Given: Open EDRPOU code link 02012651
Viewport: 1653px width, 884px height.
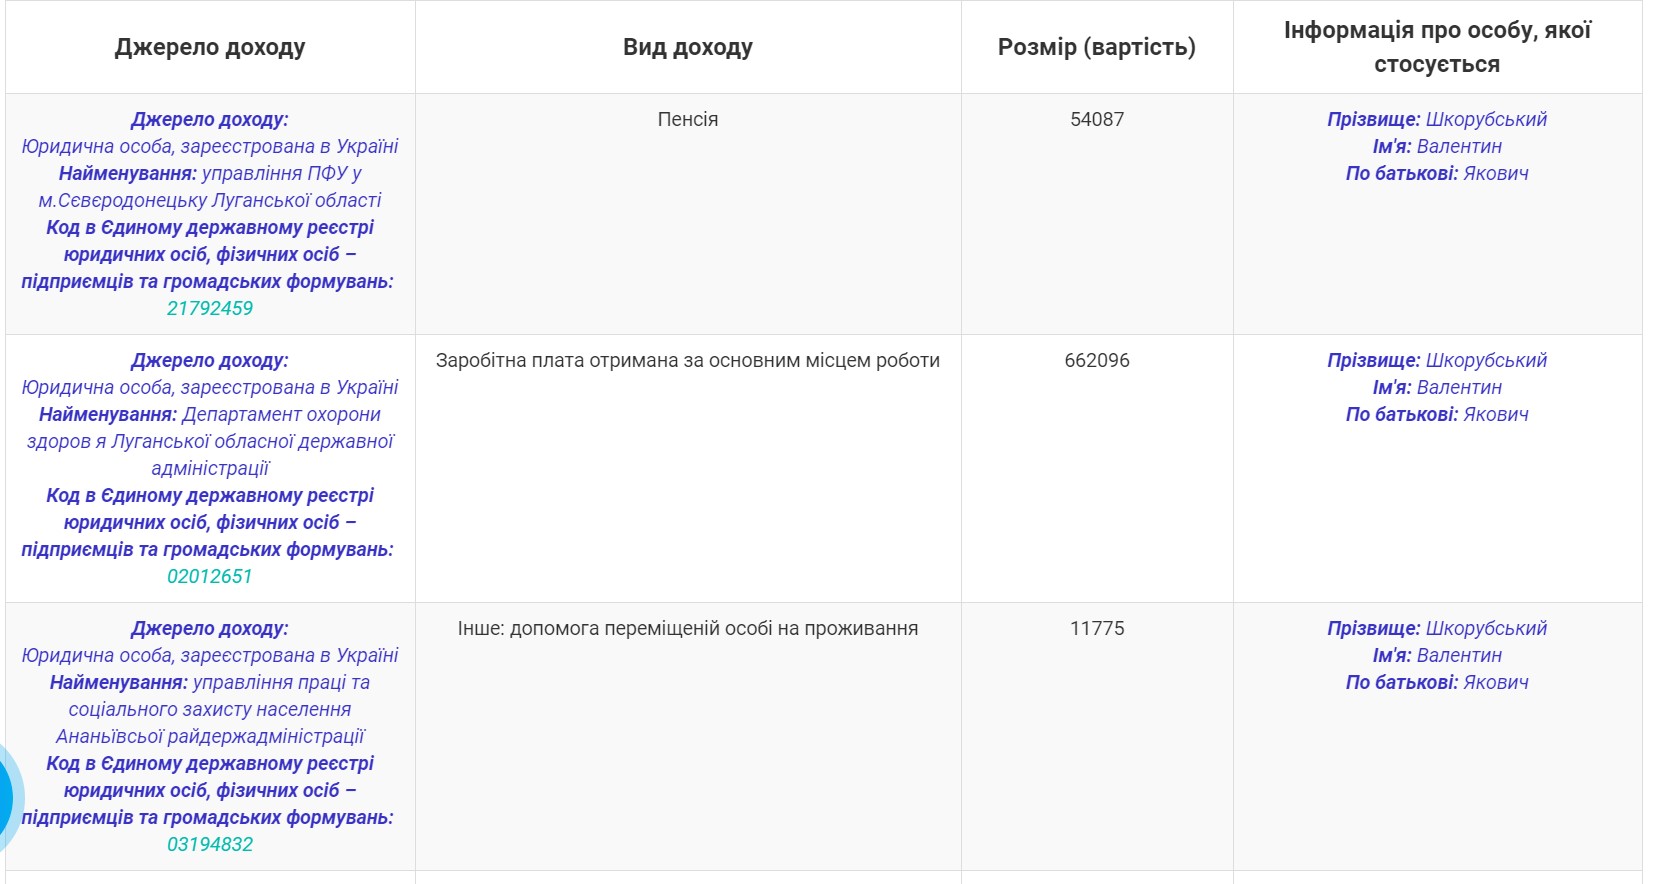Looking at the screenshot, I should pos(210,576).
